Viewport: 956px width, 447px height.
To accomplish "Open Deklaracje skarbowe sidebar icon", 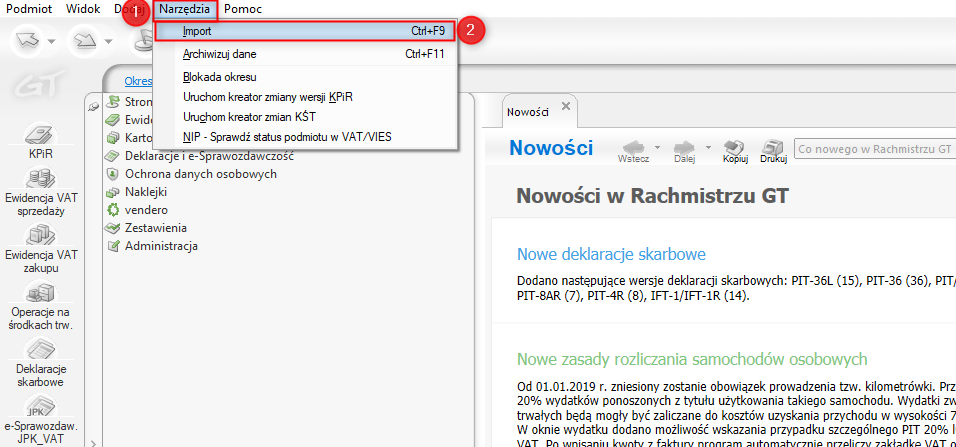I will pyautogui.click(x=40, y=363).
